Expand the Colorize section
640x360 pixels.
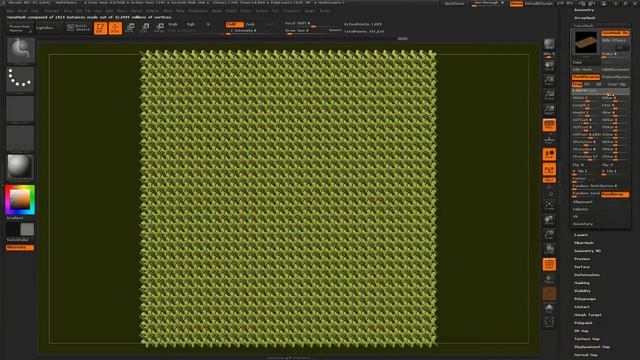pos(580,209)
